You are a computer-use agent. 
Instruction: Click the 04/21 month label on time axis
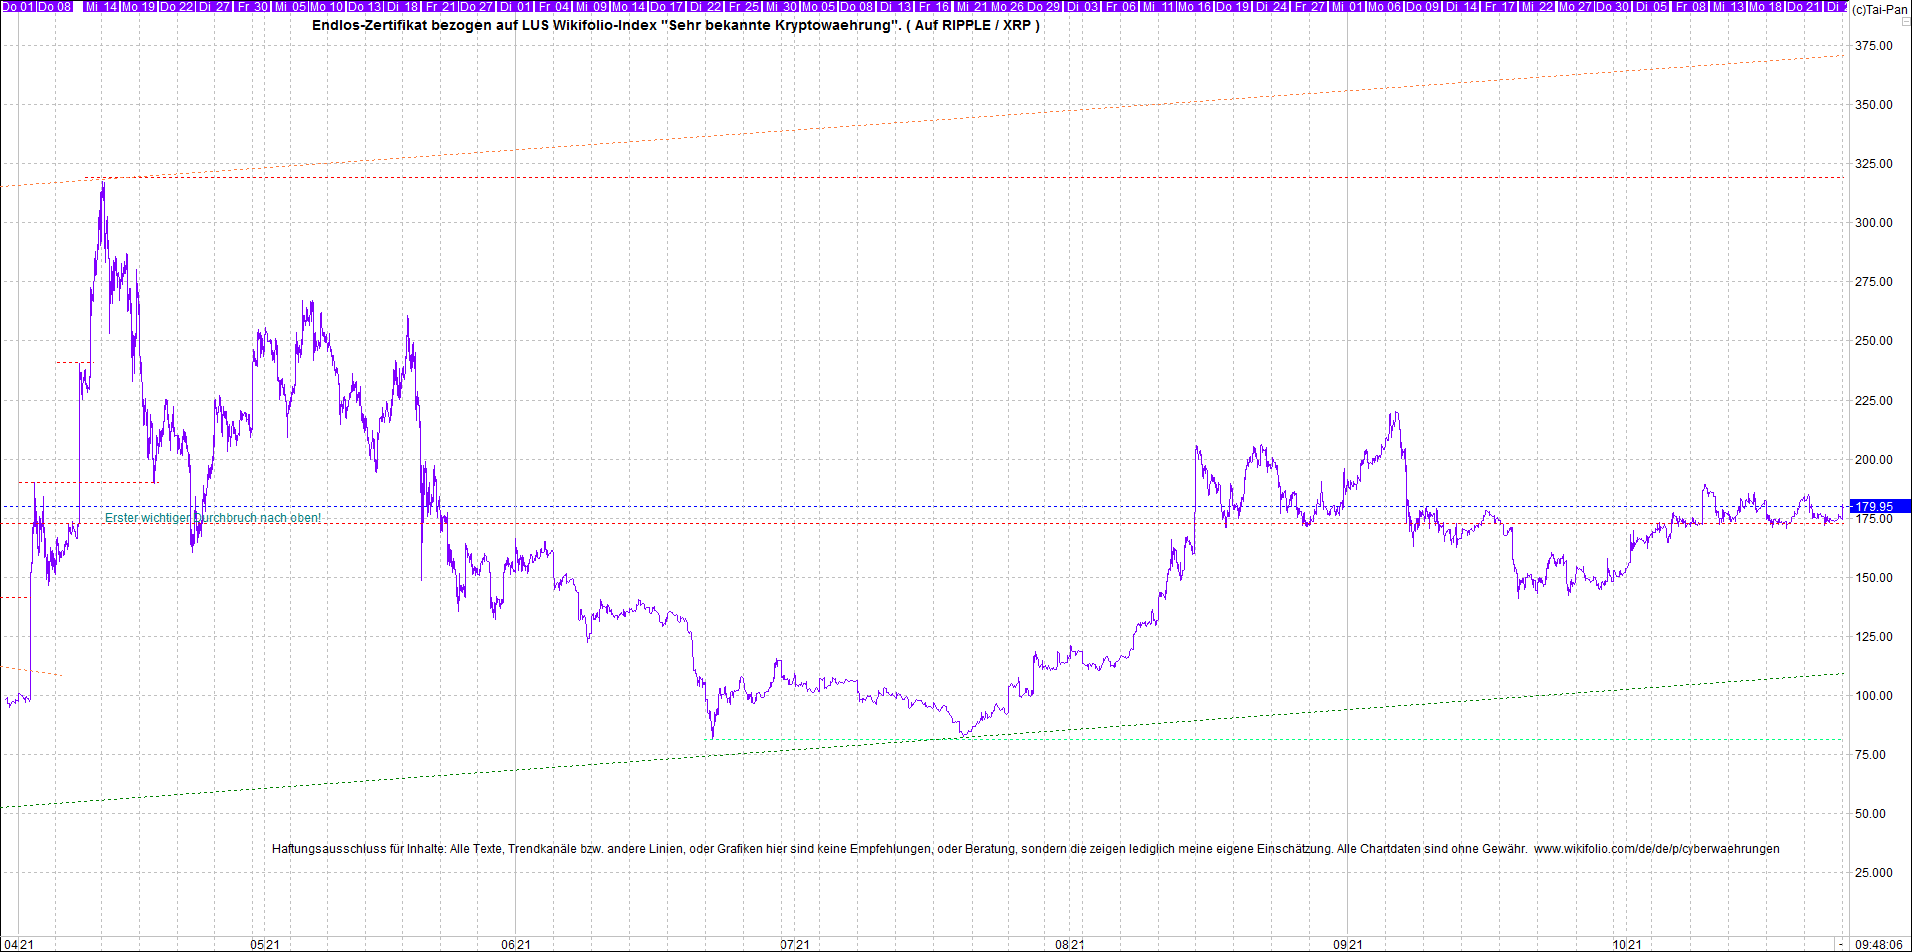pyautogui.click(x=19, y=944)
